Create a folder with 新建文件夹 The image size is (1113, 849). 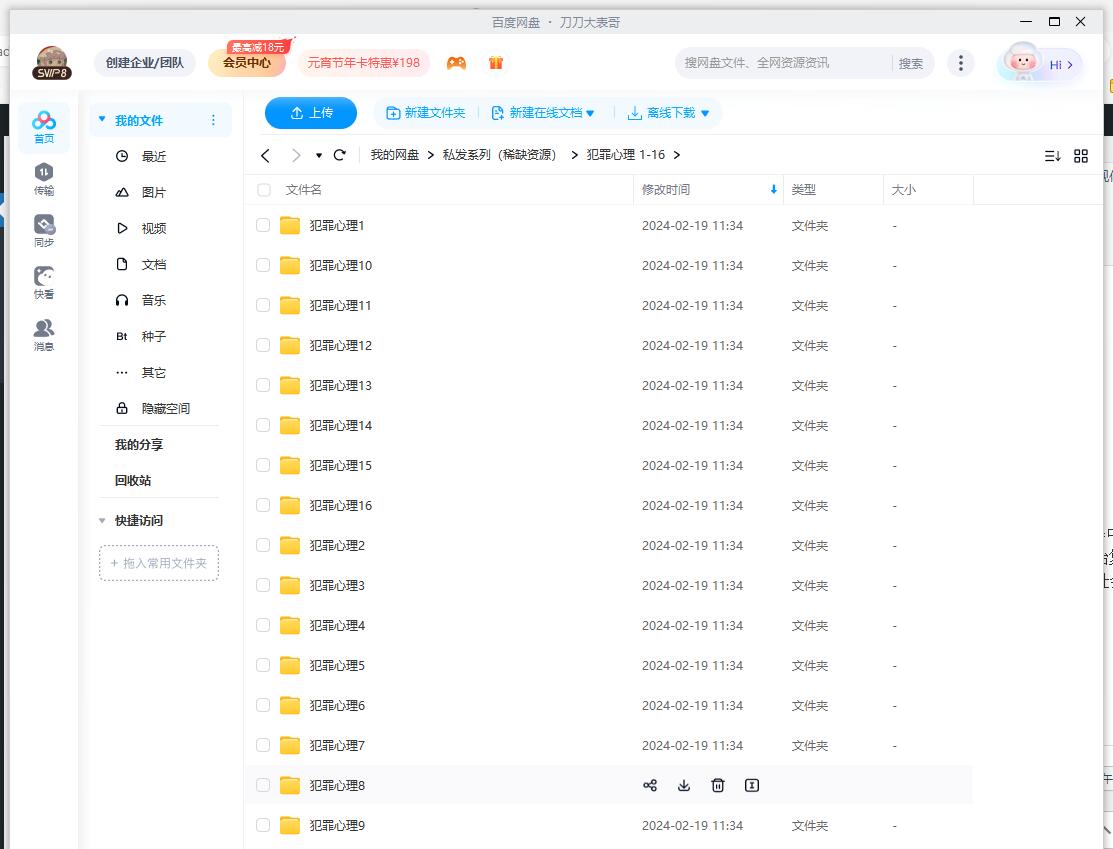pyautogui.click(x=427, y=113)
